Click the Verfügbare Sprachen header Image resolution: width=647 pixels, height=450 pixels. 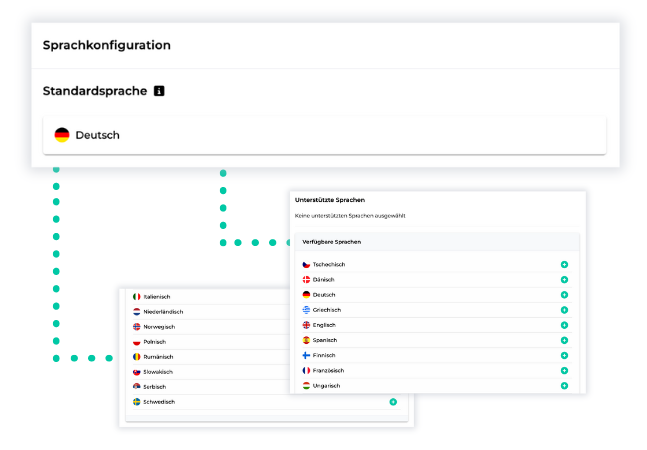coord(332,242)
